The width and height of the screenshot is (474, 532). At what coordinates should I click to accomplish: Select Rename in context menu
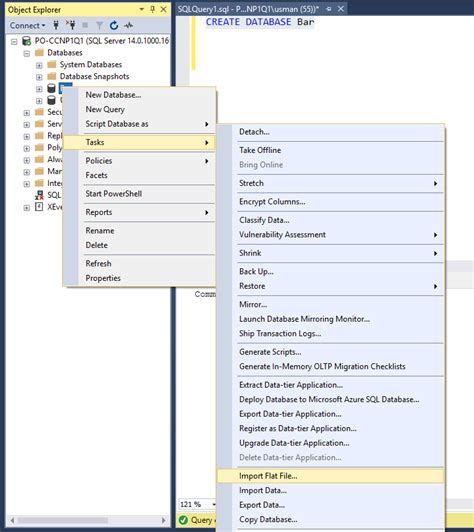139,231
